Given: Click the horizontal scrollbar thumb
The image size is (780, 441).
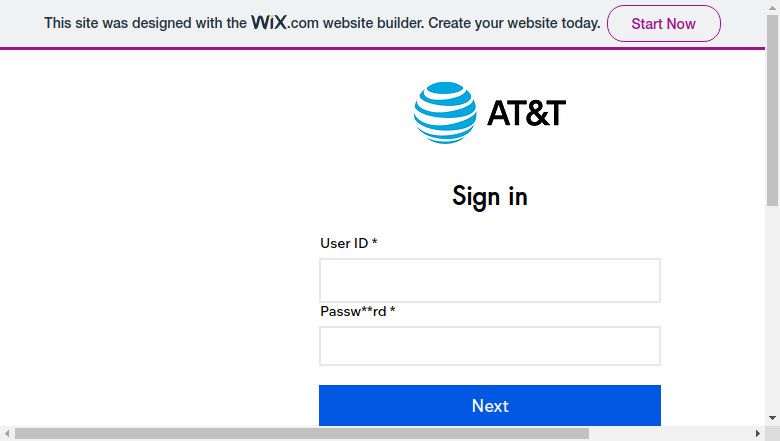Looking at the screenshot, I should tap(302, 434).
